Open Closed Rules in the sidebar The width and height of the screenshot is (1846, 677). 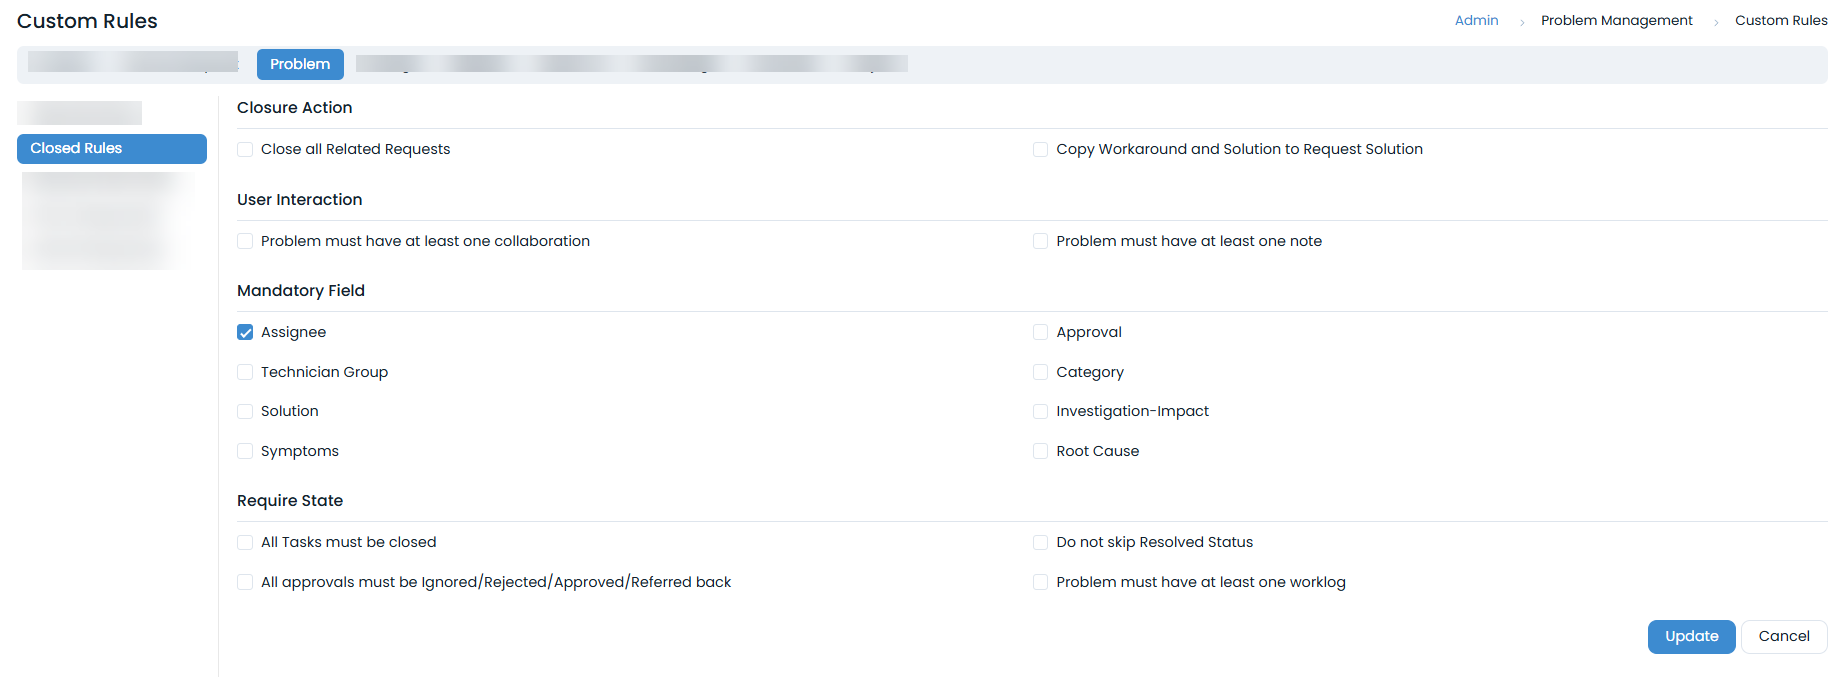111,149
